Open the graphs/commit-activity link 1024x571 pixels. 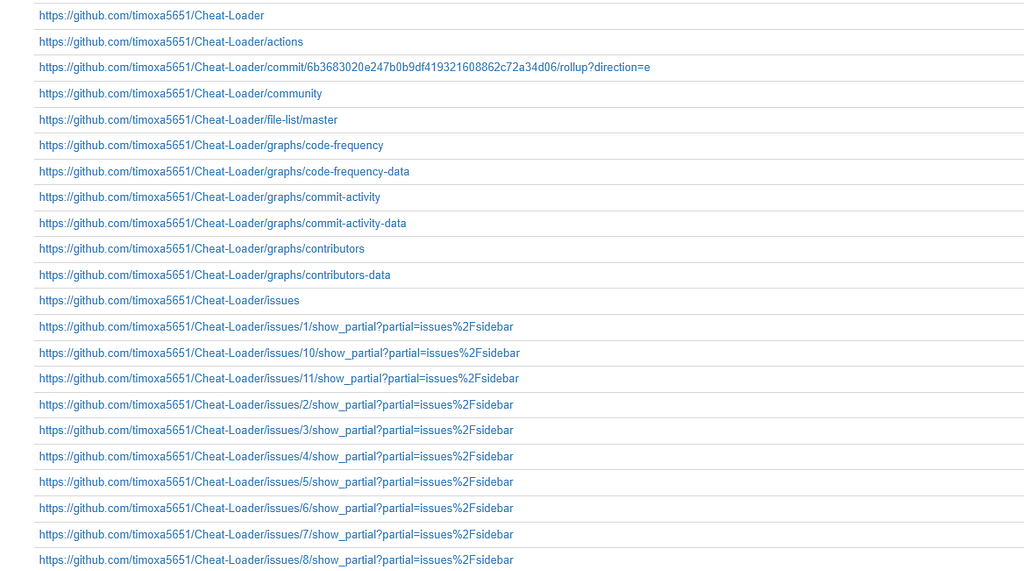(x=210, y=197)
